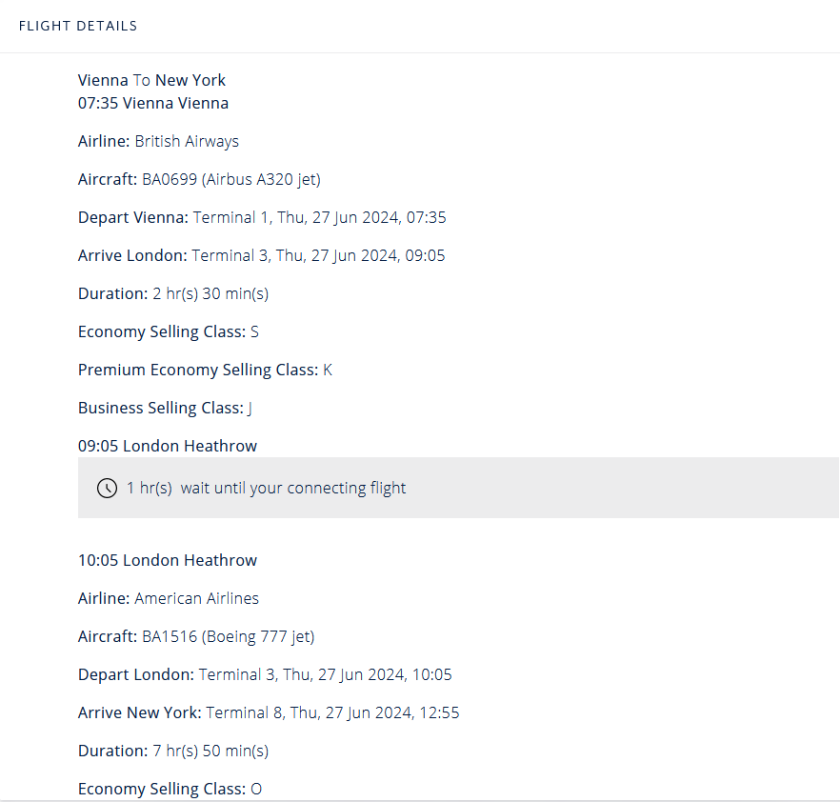Select the 7 hr(s) 50 min(s) duration
This screenshot has height=802, width=840.
[210, 750]
